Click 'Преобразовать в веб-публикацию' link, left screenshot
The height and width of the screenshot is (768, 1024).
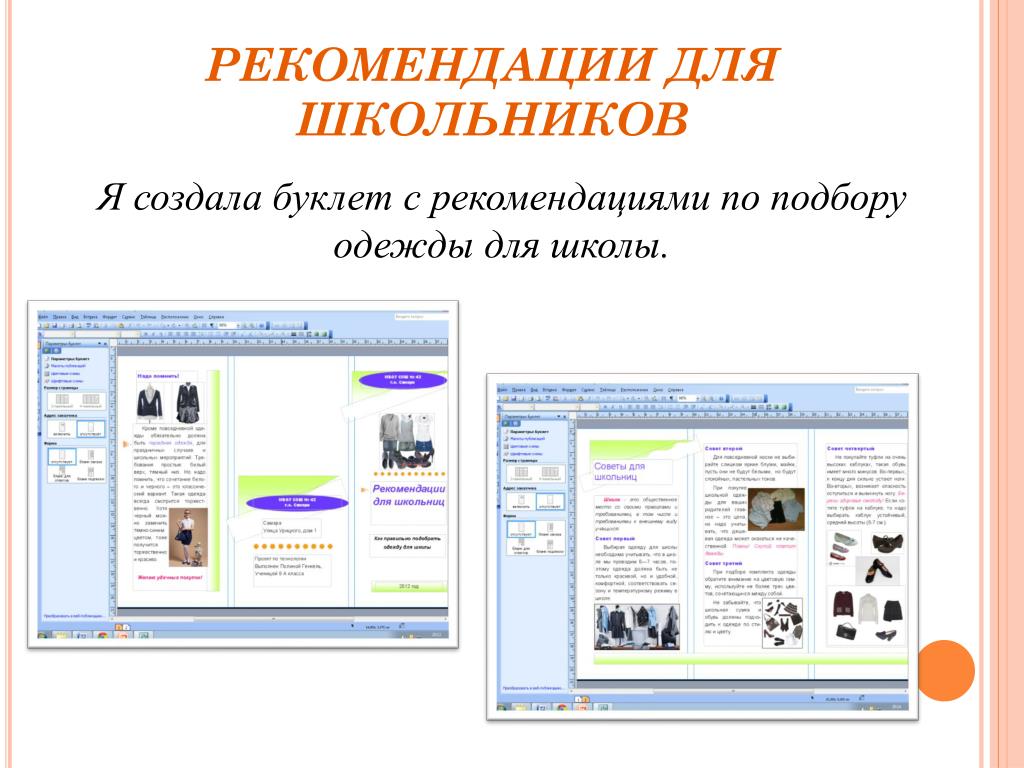click(73, 616)
